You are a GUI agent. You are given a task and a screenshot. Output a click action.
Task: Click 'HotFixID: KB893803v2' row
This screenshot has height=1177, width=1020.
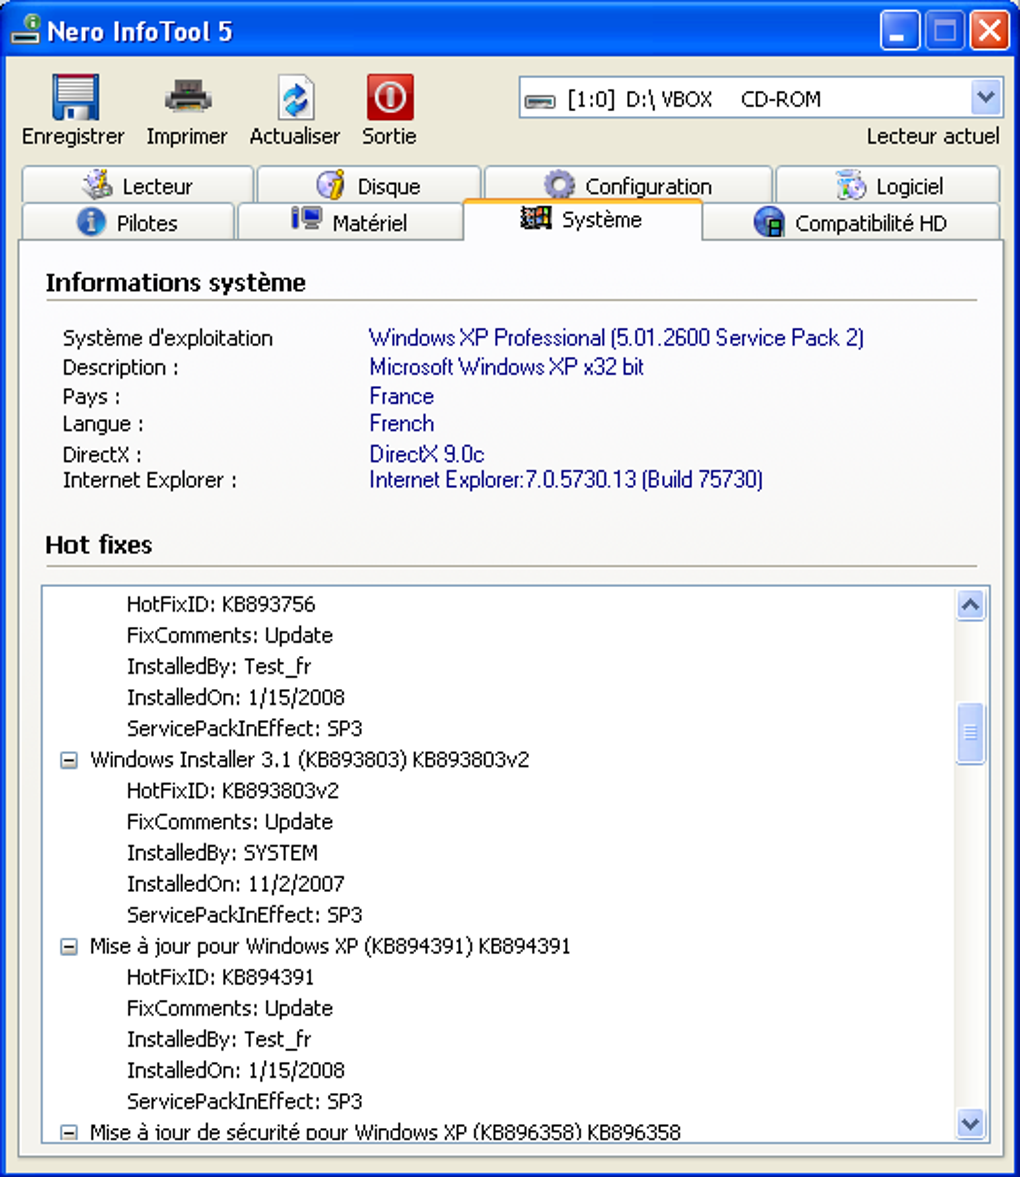click(233, 790)
